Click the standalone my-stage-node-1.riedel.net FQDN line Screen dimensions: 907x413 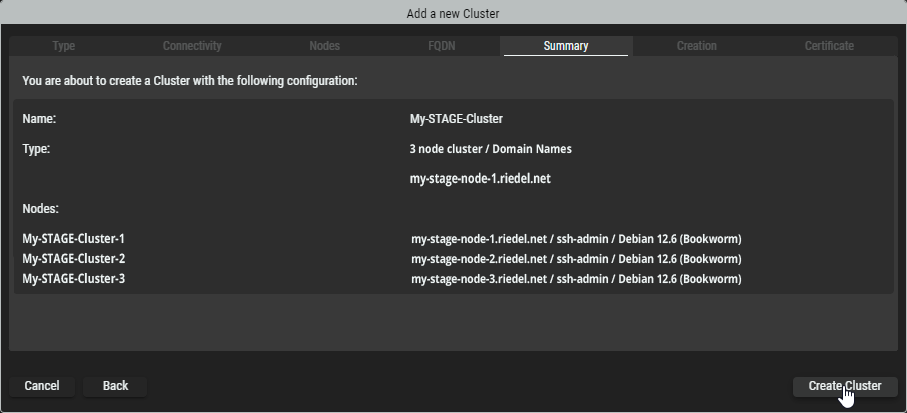(480, 179)
